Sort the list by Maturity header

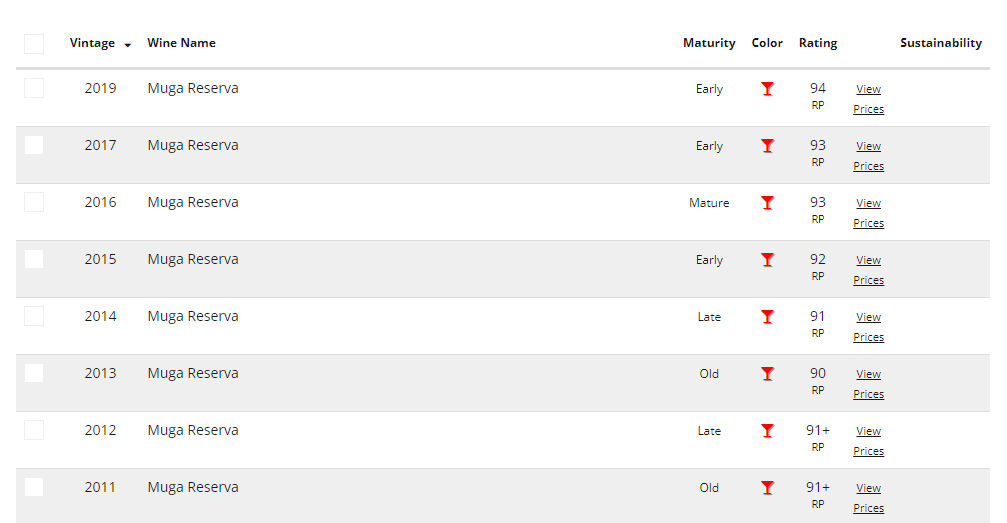tap(708, 43)
